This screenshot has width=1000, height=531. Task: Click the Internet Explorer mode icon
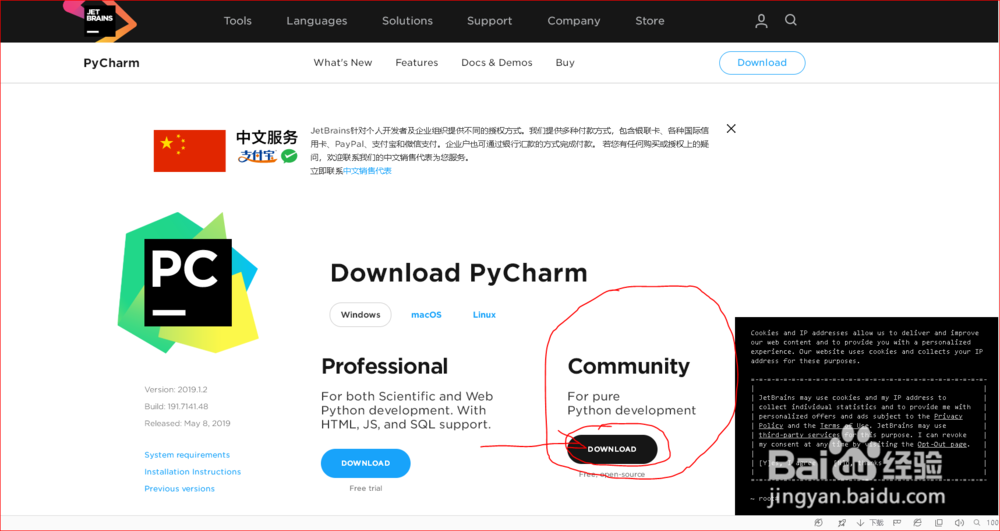click(x=917, y=523)
